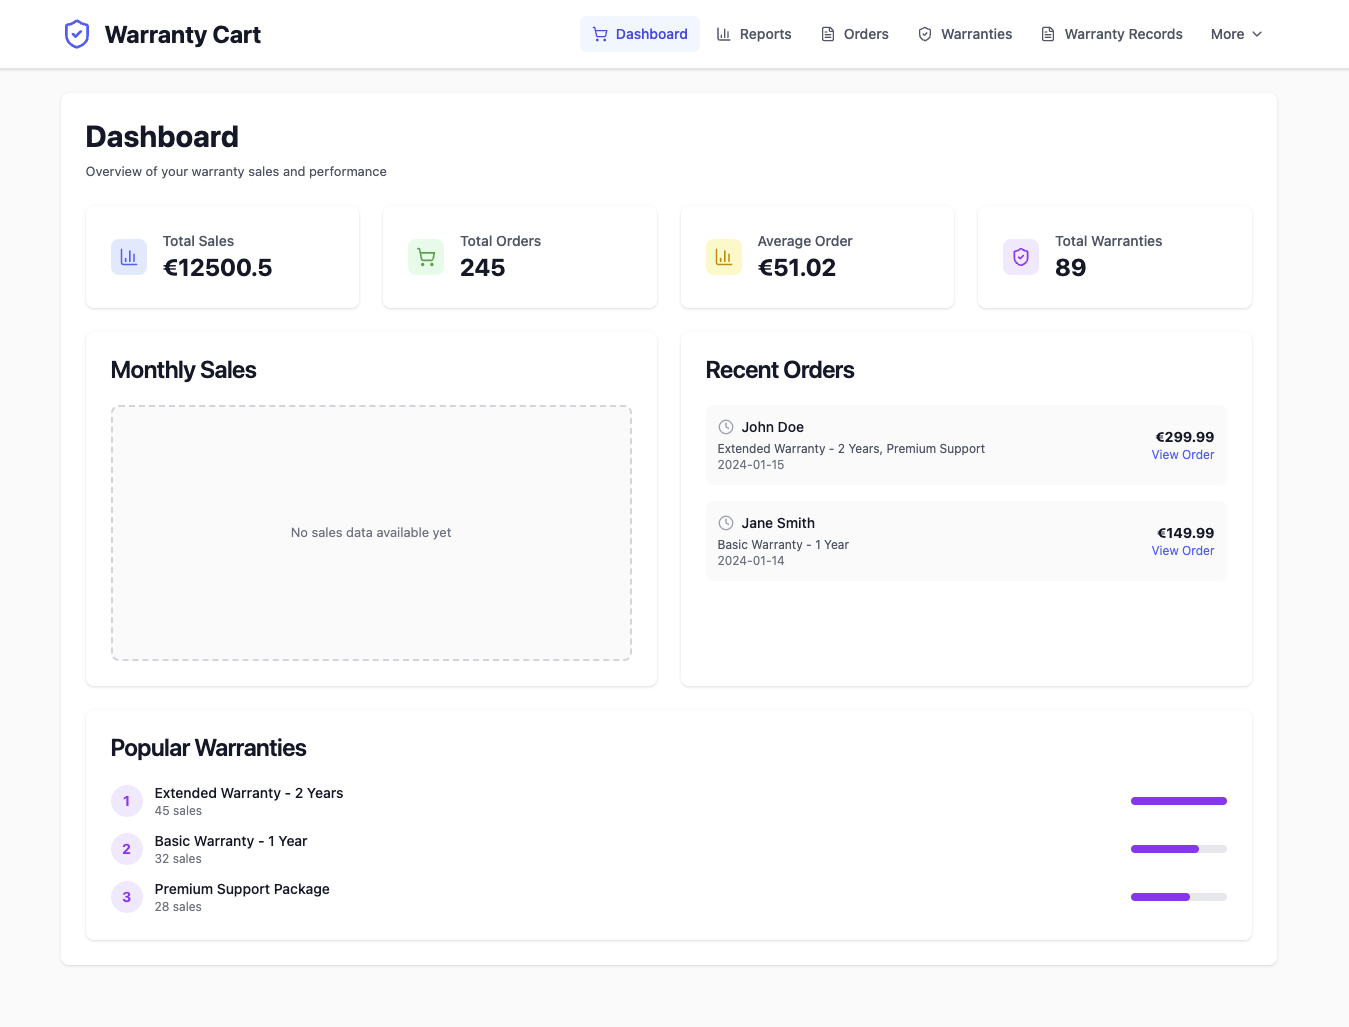Open the Orders navigation item

pos(855,34)
